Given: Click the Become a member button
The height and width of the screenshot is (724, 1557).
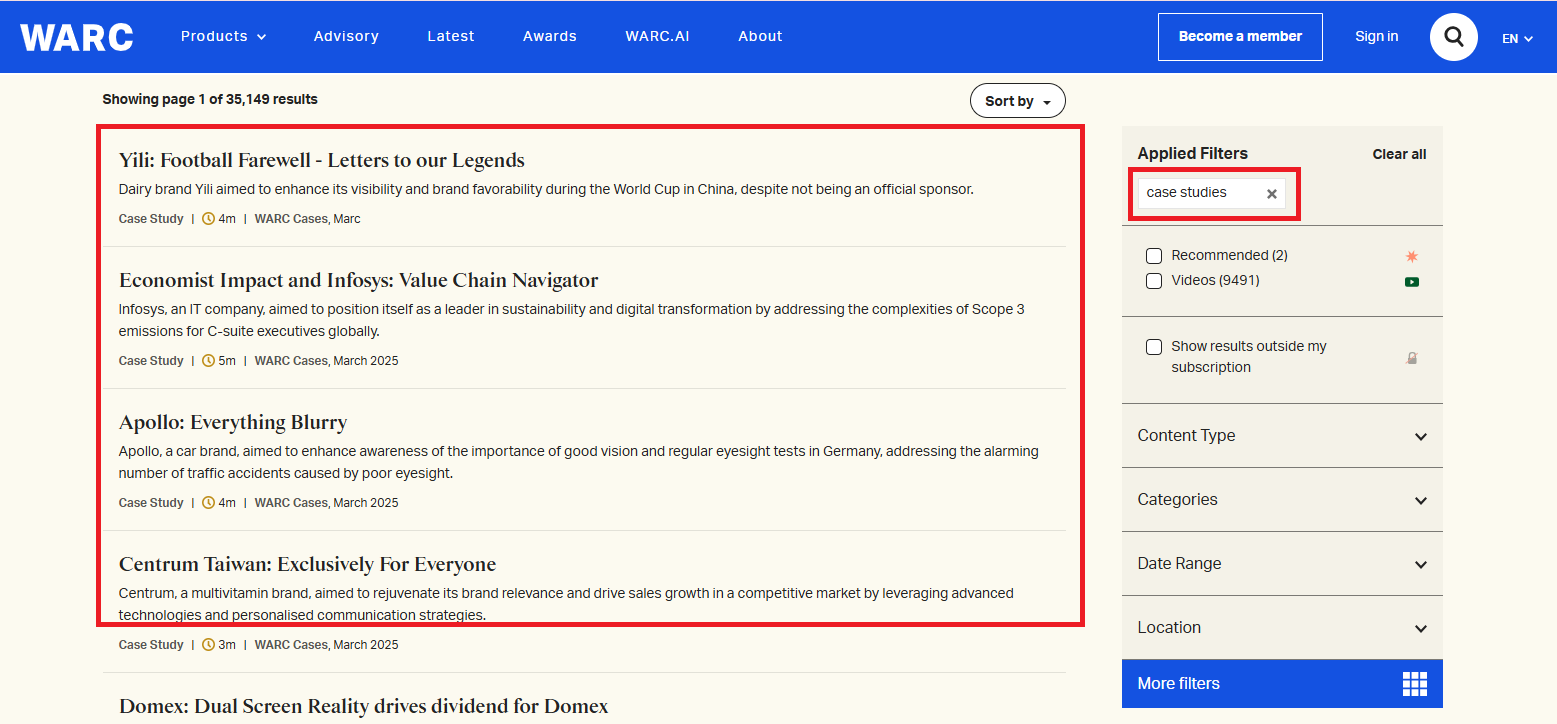Looking at the screenshot, I should tap(1240, 37).
